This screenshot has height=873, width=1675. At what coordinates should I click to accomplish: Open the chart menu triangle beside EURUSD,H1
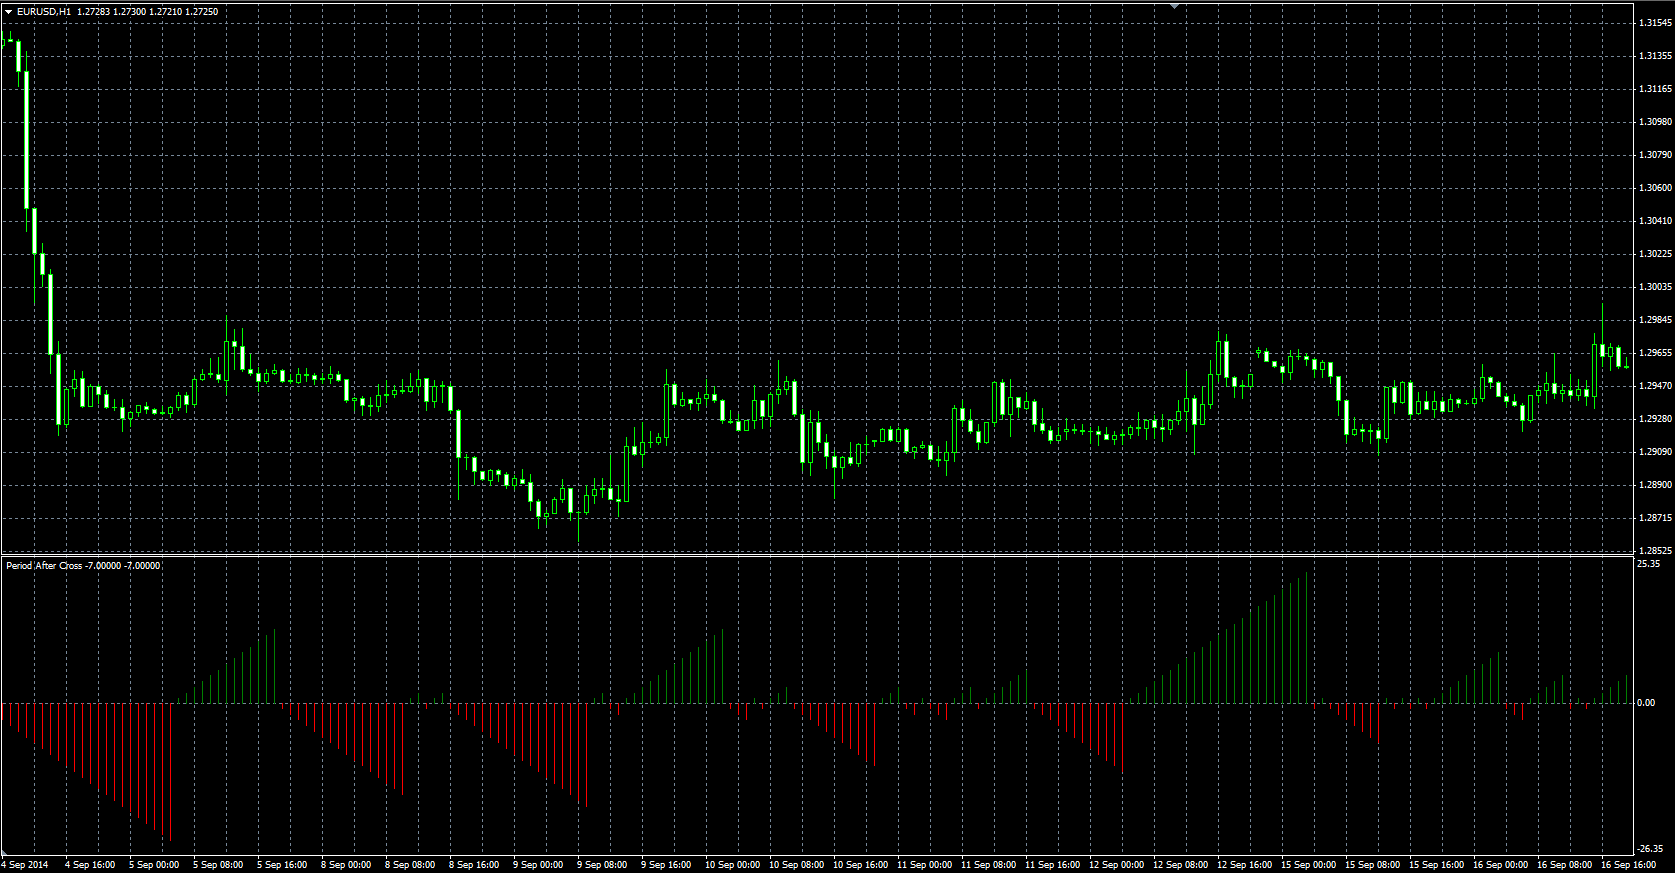tap(8, 12)
